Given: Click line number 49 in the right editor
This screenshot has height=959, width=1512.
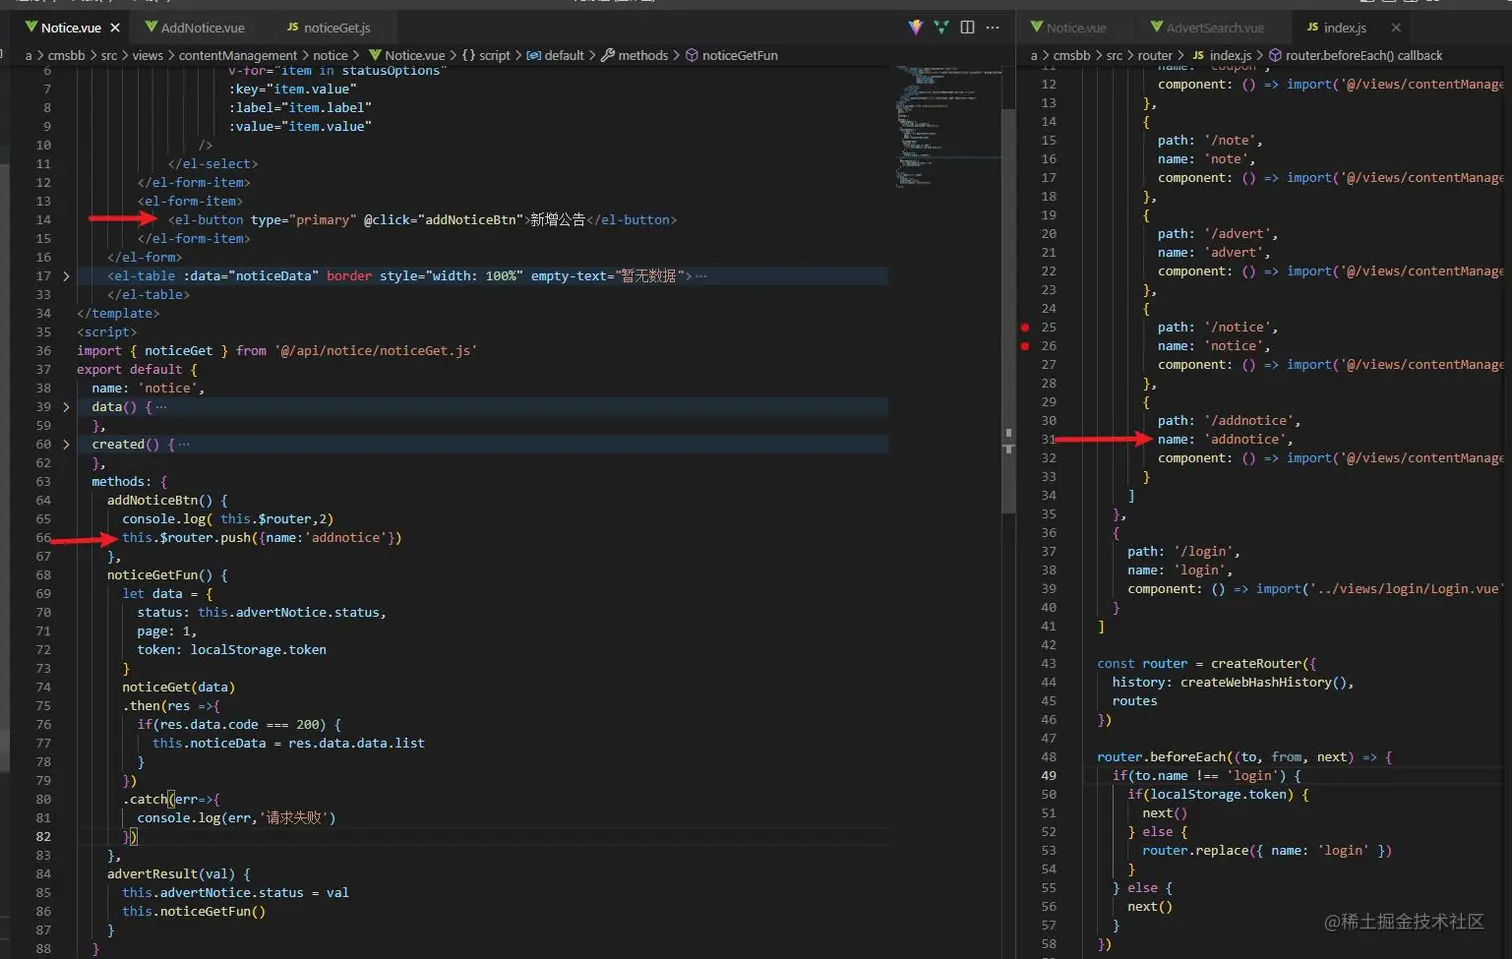Looking at the screenshot, I should click(x=1048, y=776).
